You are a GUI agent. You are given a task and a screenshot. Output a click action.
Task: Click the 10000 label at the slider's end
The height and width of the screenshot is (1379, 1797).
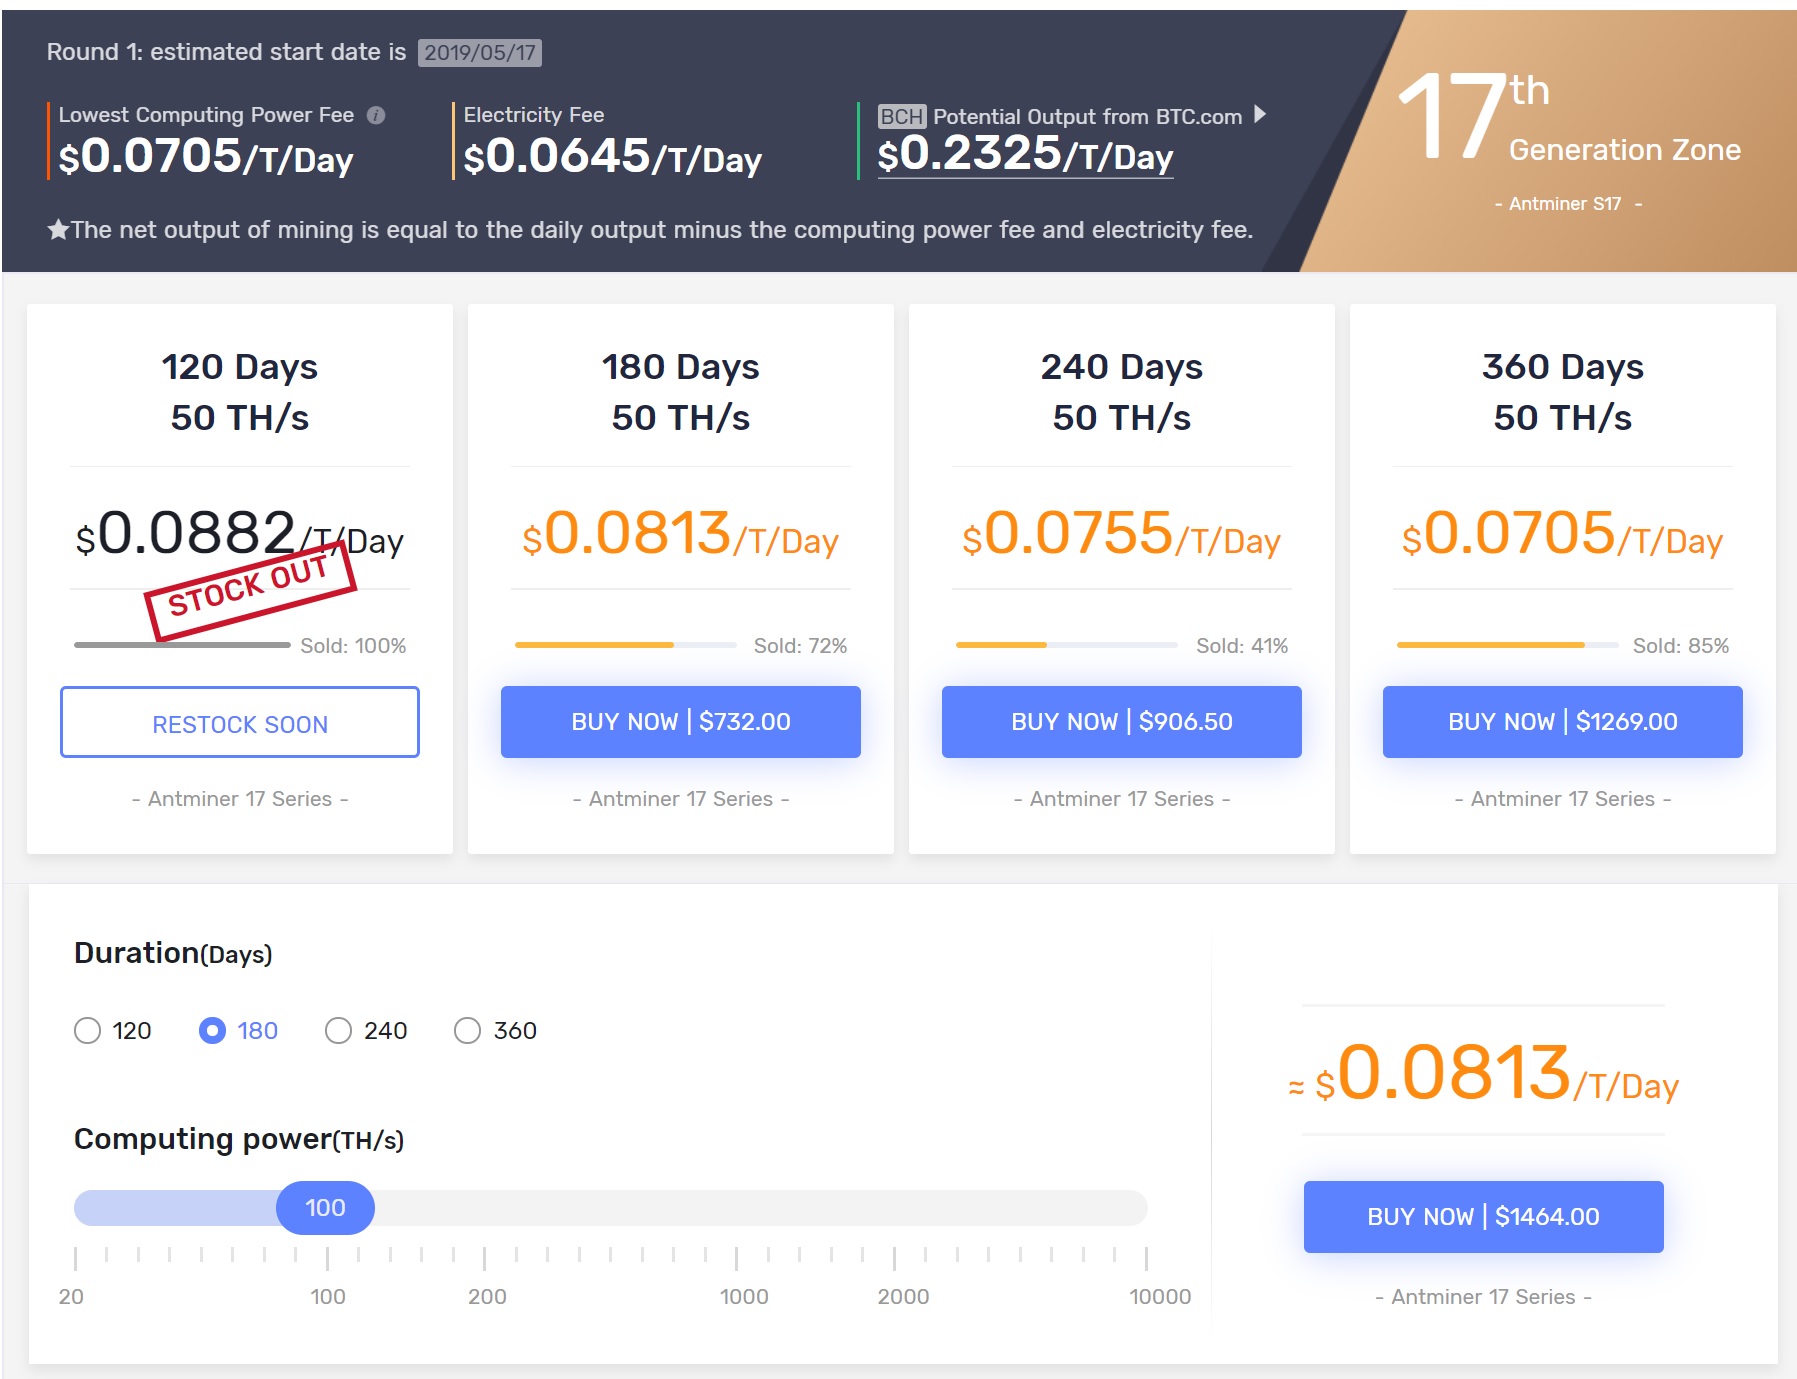[1160, 1297]
